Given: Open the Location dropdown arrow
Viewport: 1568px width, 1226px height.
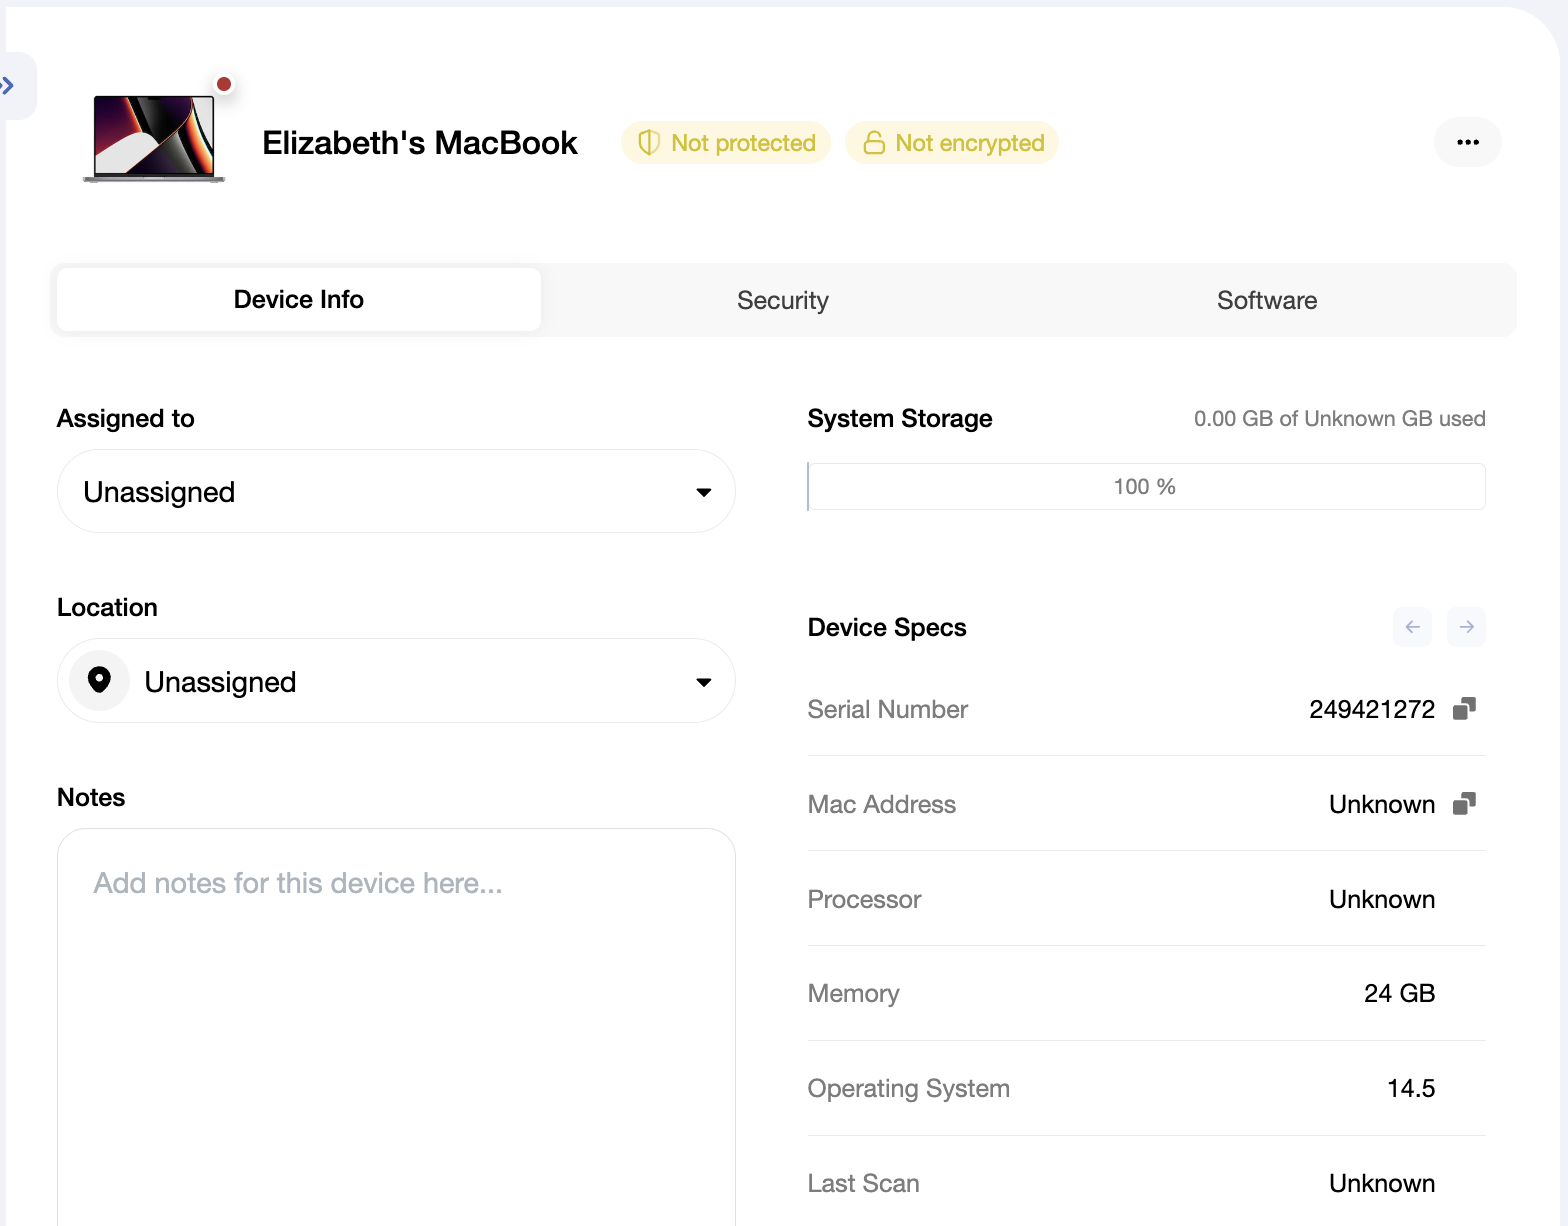Looking at the screenshot, I should point(704,682).
